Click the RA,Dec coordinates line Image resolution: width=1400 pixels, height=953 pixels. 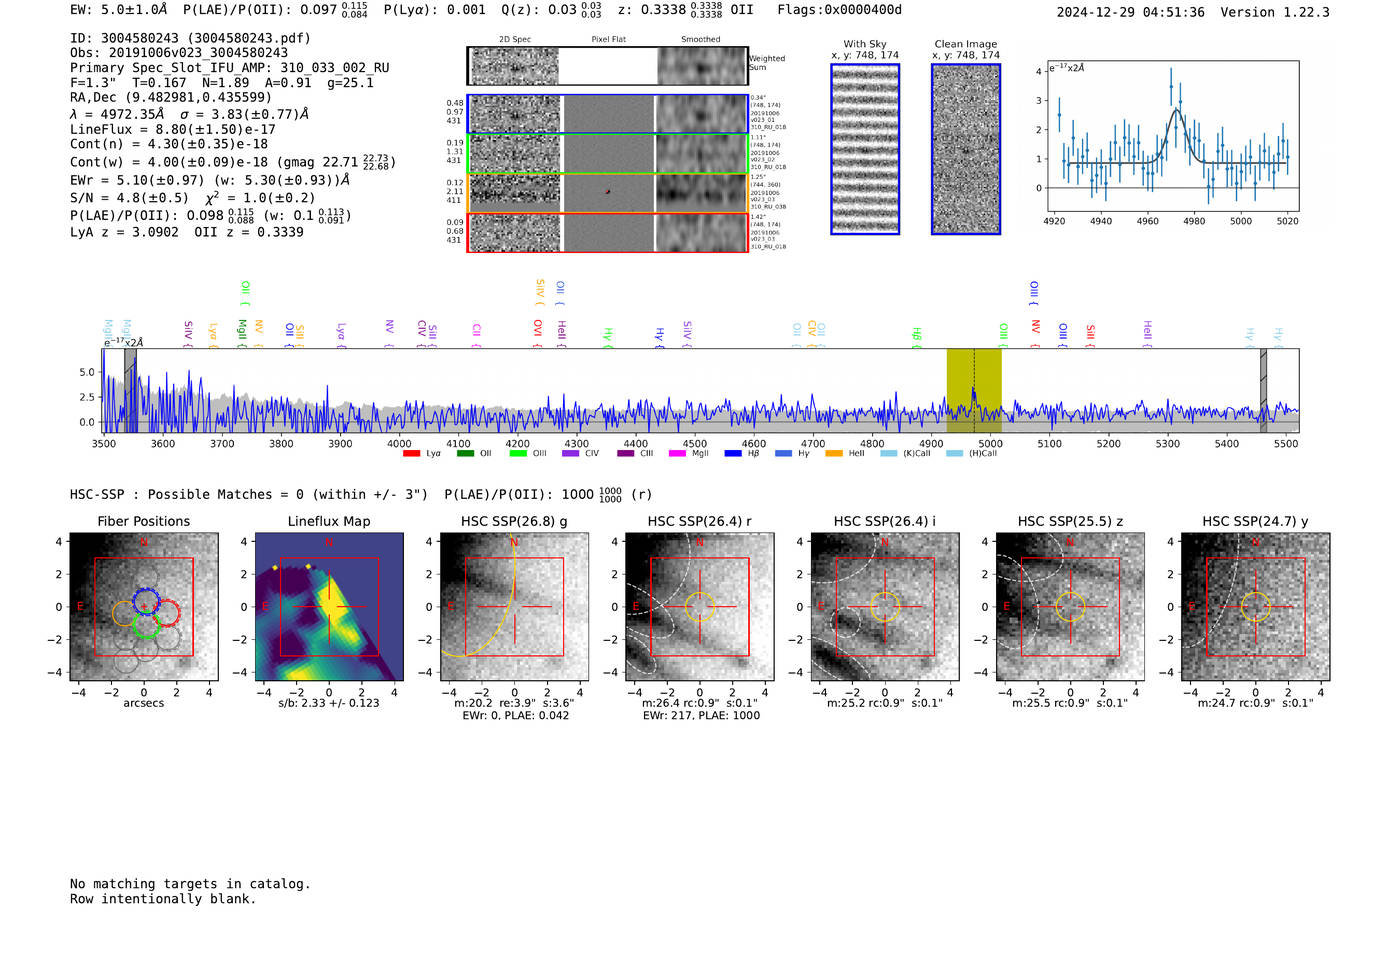click(171, 98)
